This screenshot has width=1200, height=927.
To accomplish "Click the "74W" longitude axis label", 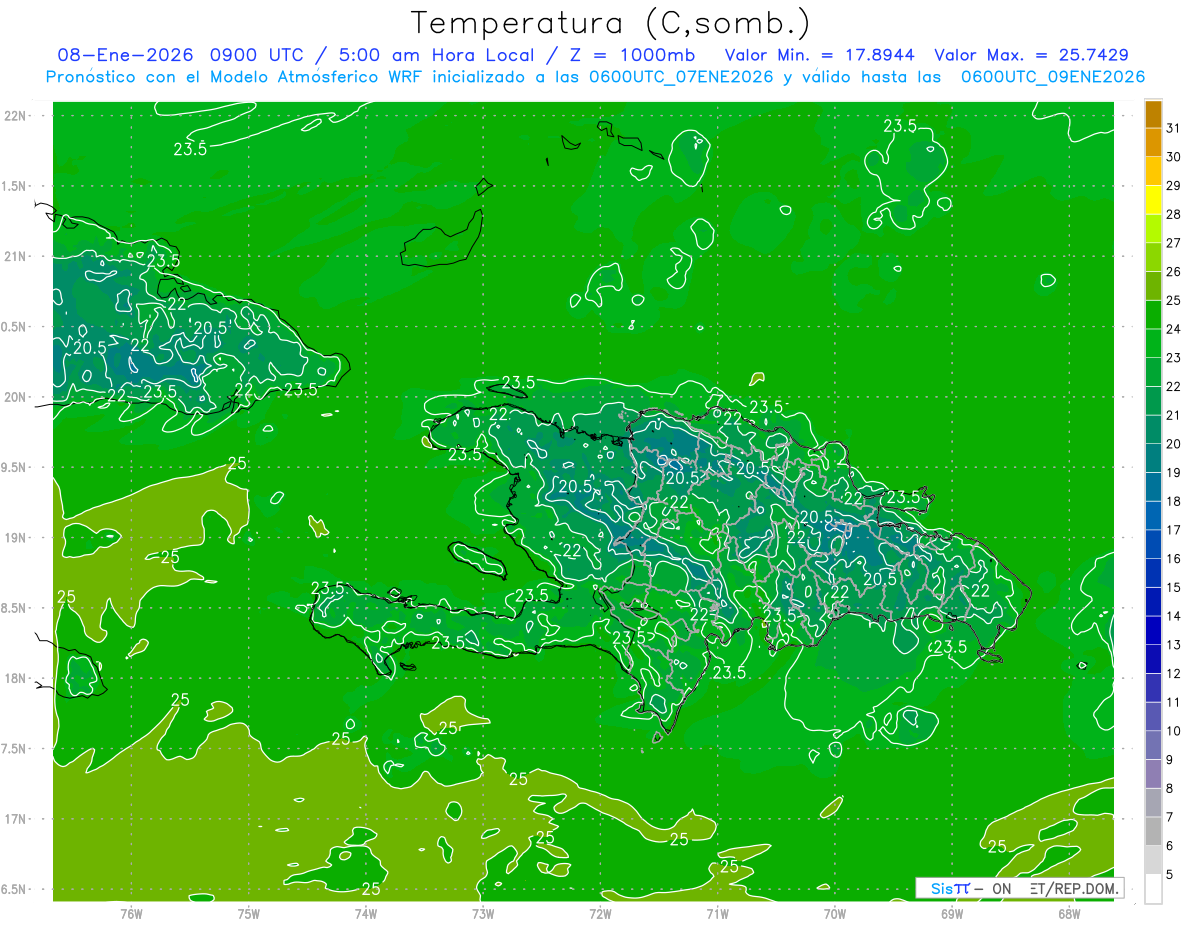I will point(366,914).
